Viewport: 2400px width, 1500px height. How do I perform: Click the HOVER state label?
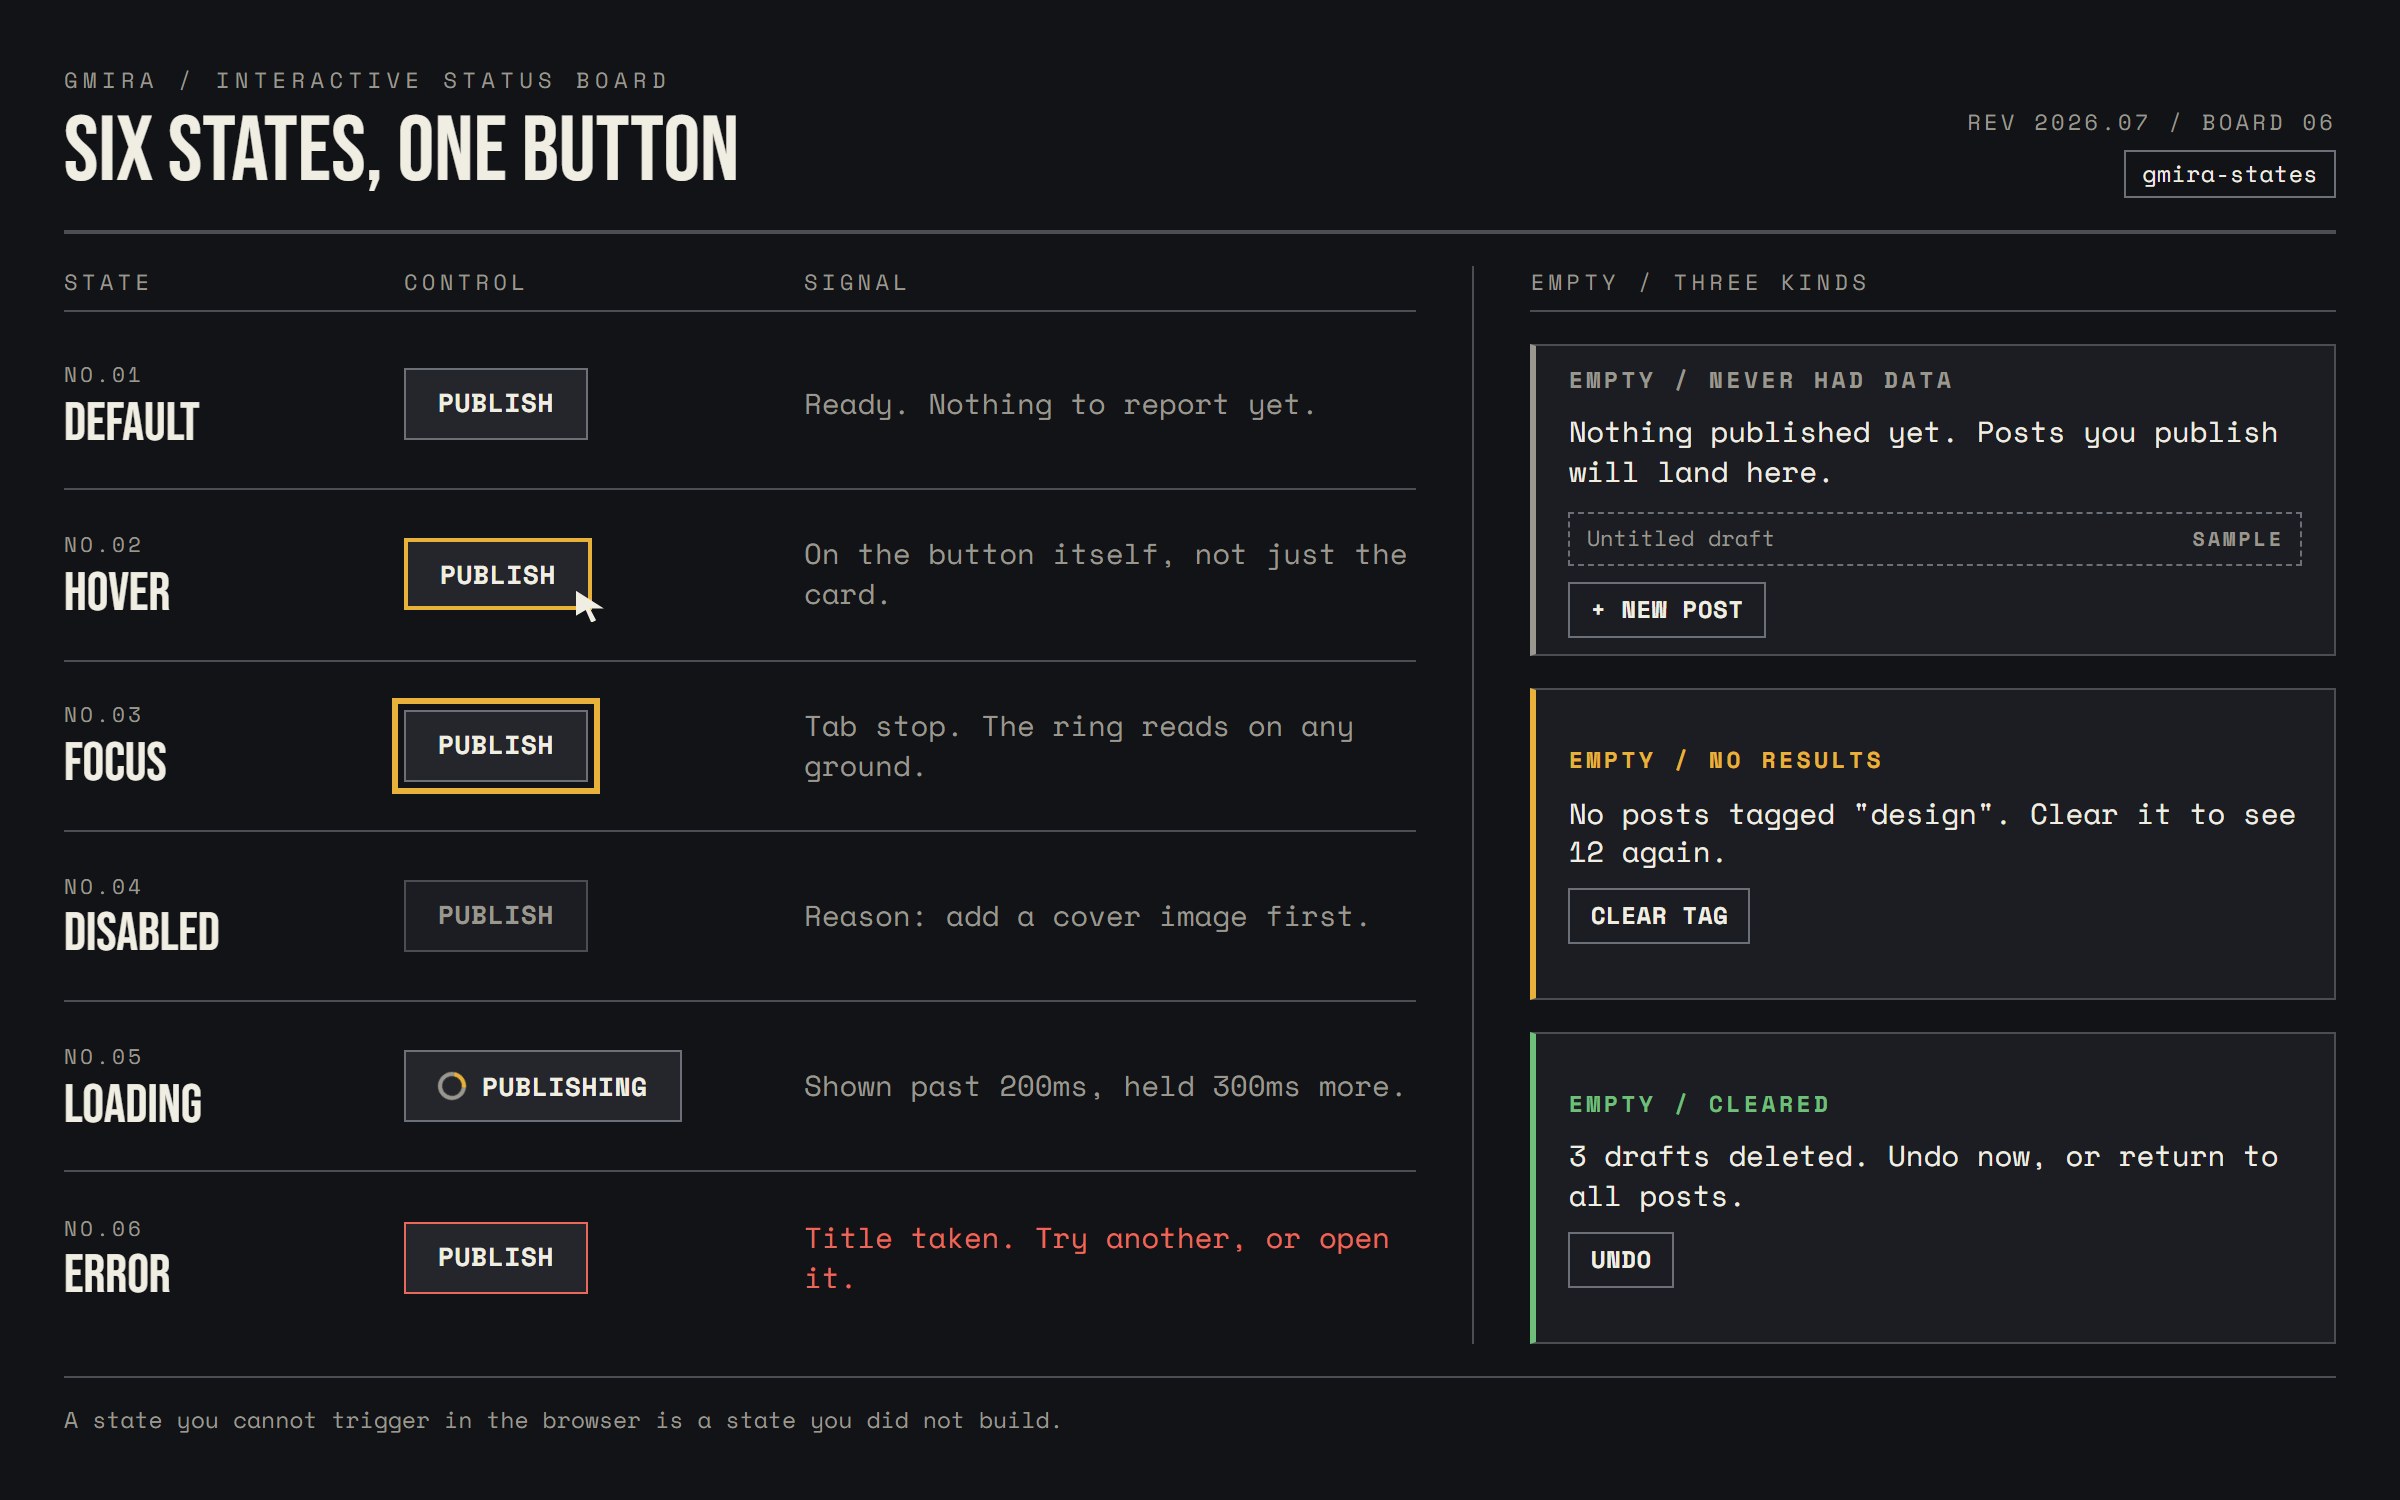click(117, 592)
